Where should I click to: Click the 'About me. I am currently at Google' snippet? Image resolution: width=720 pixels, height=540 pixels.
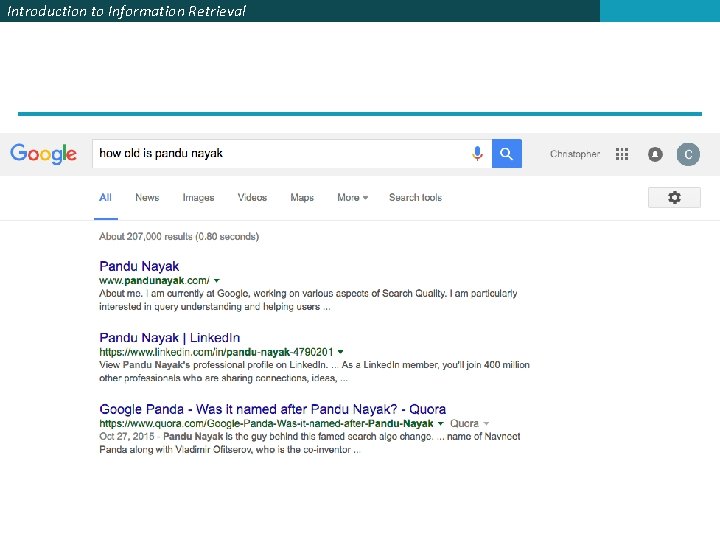point(308,300)
